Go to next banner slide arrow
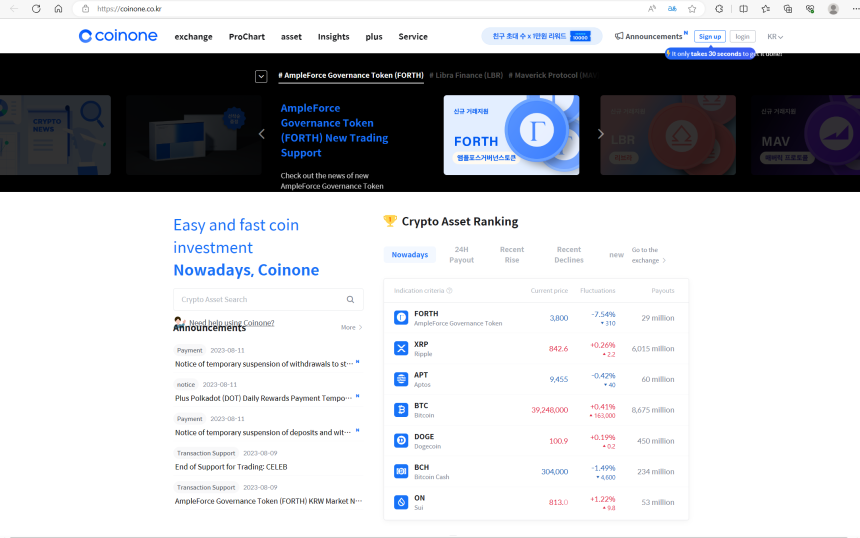The height and width of the screenshot is (538, 860). coord(601,134)
